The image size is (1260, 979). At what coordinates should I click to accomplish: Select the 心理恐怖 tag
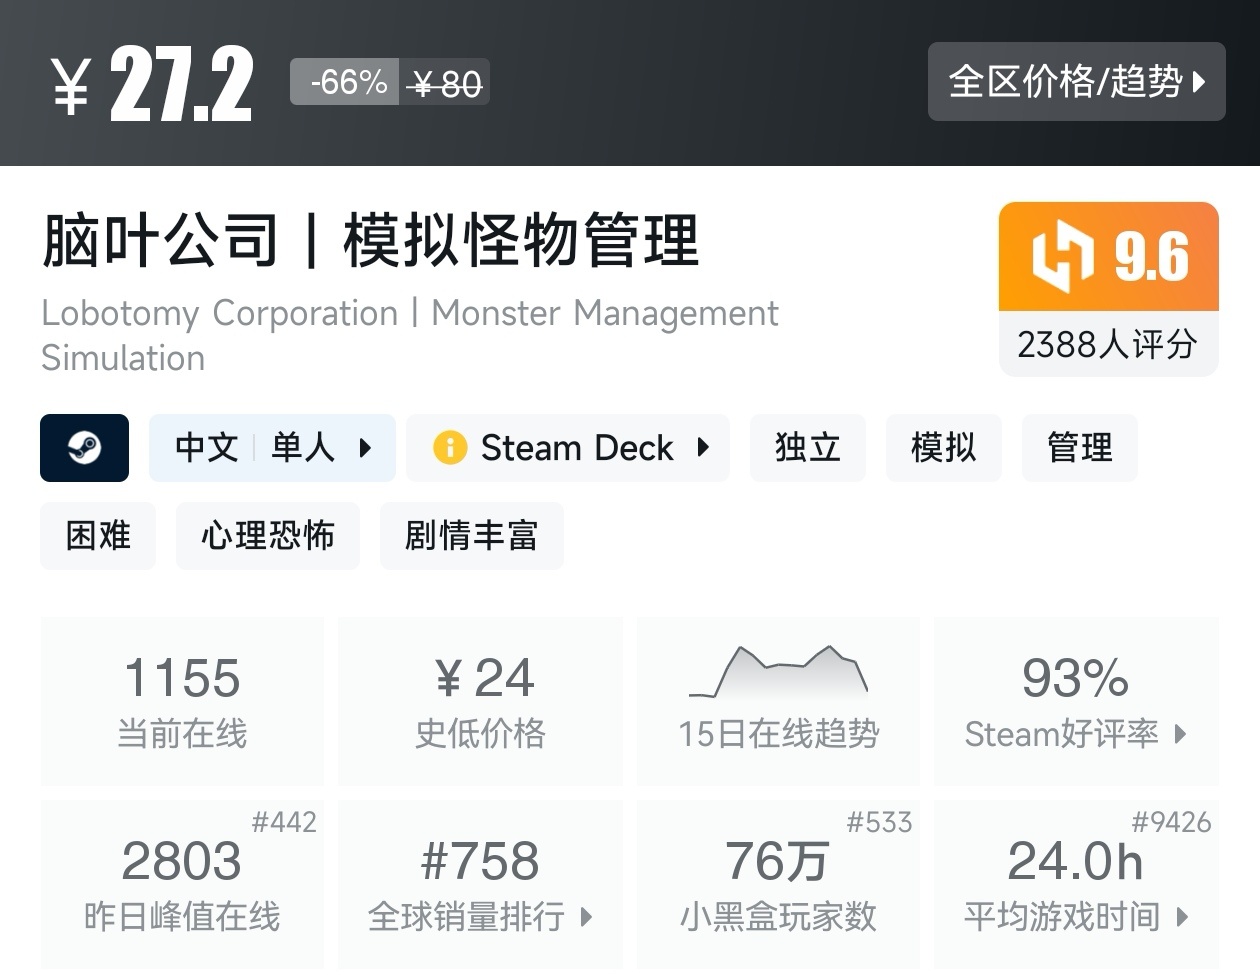point(268,536)
